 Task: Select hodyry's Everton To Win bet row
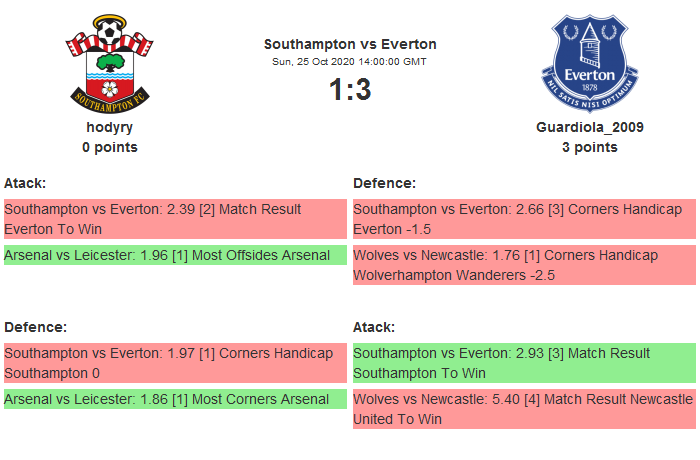coord(174,219)
